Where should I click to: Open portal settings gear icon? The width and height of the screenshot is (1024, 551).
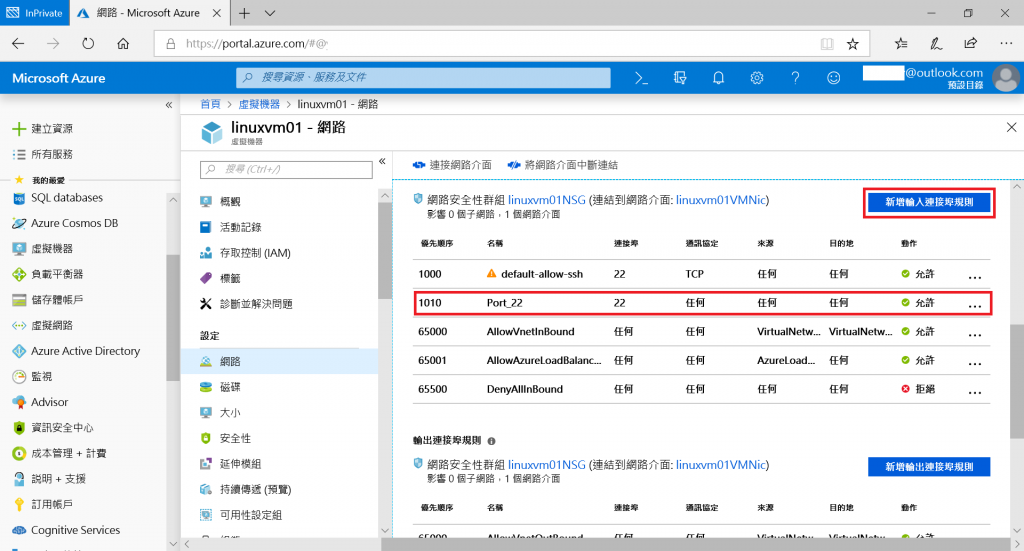[x=757, y=78]
